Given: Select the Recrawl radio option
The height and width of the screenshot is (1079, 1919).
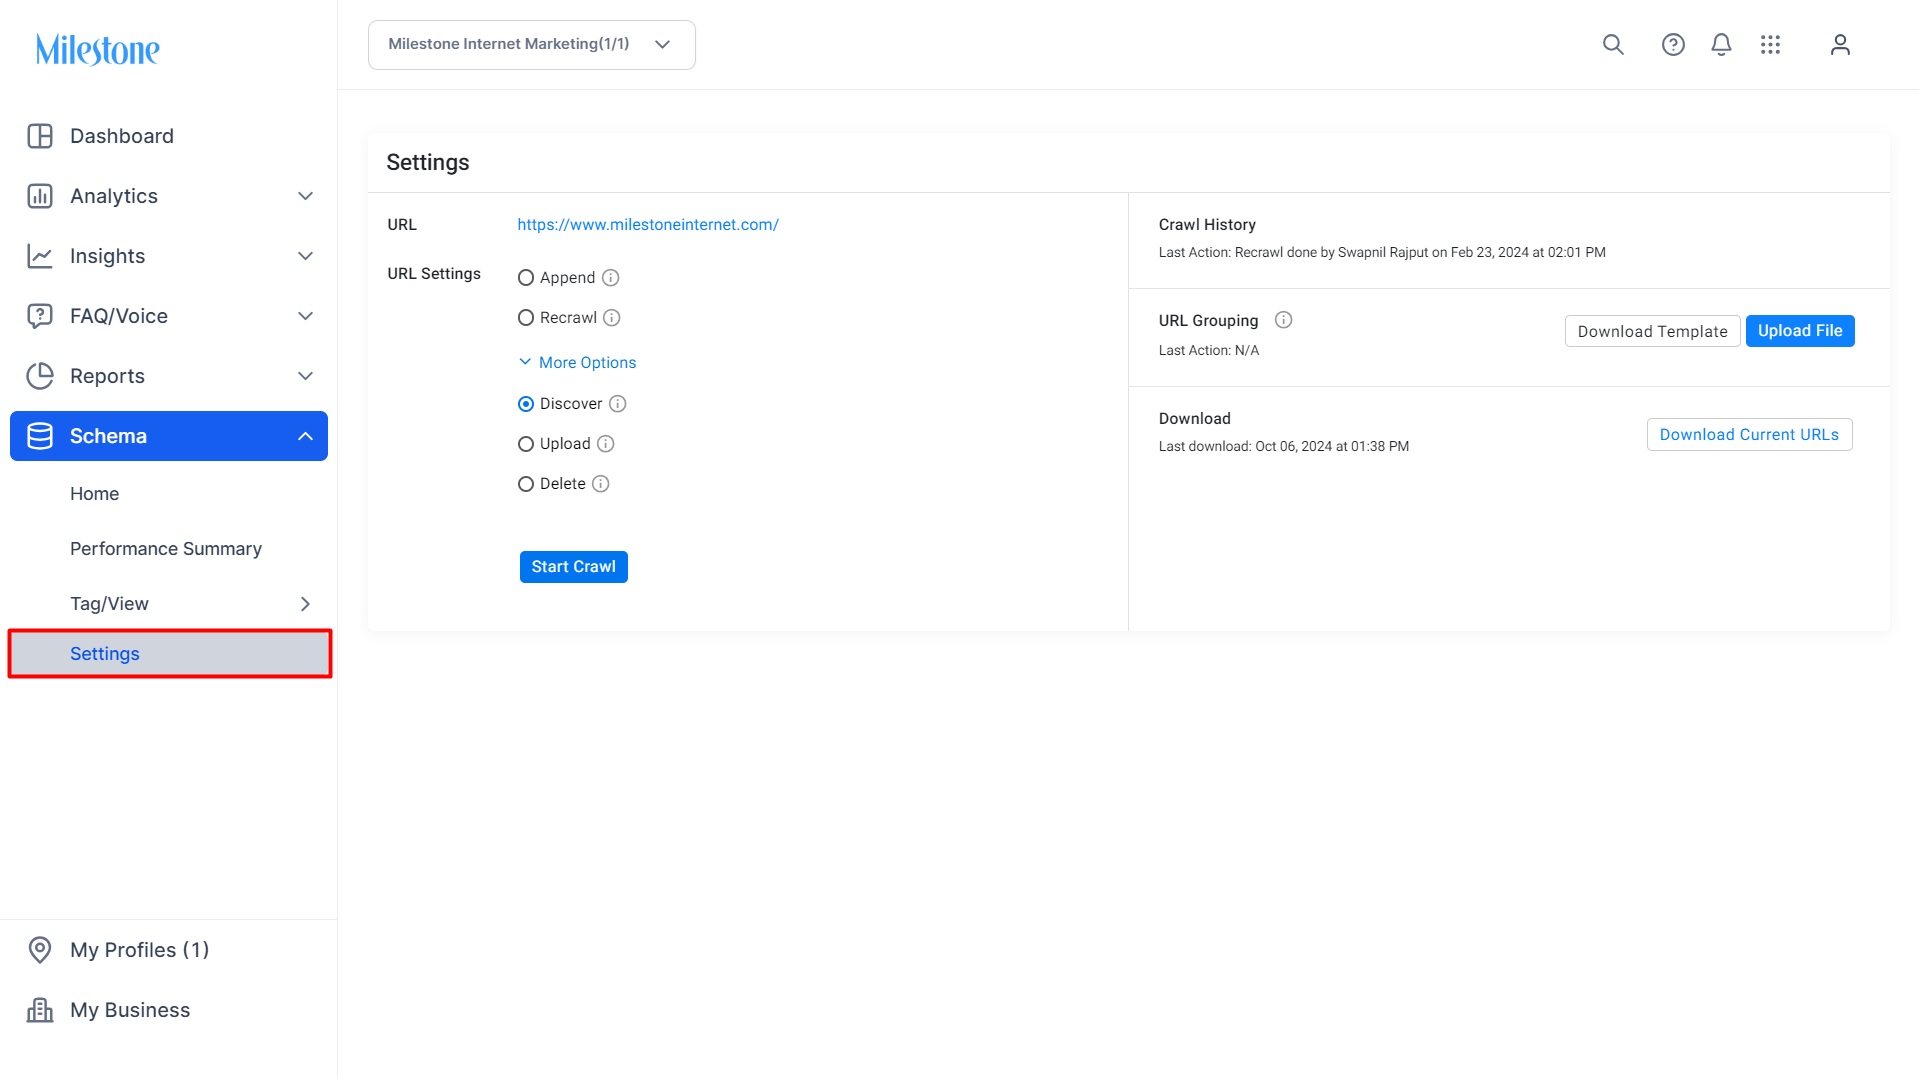Looking at the screenshot, I should (526, 318).
